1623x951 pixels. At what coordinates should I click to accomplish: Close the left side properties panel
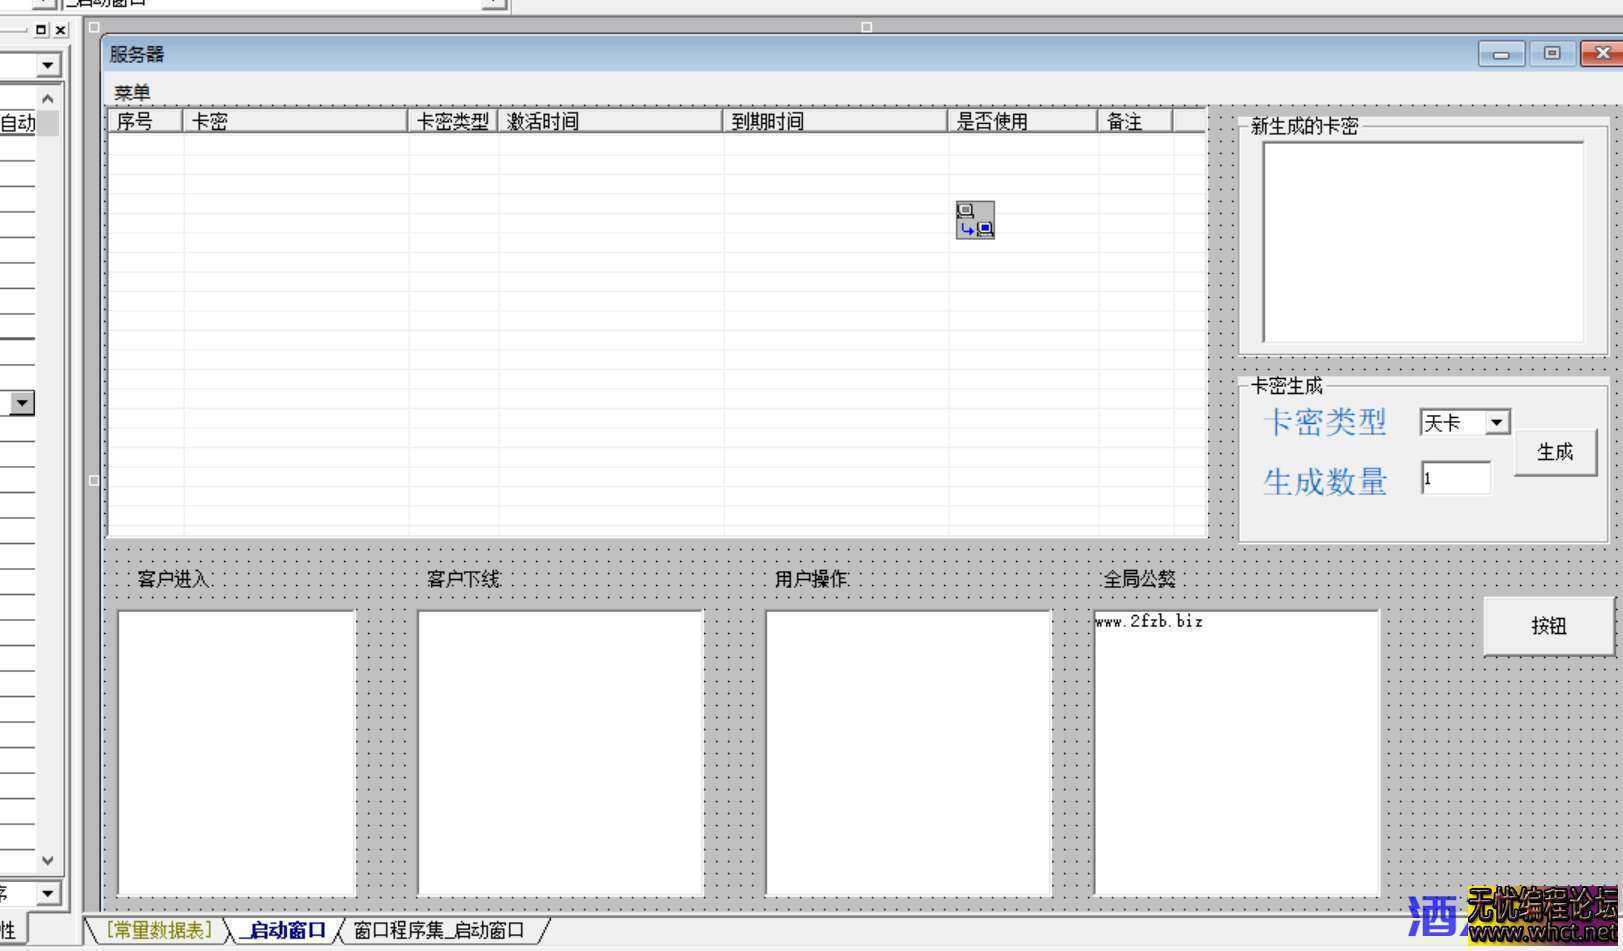coord(60,30)
